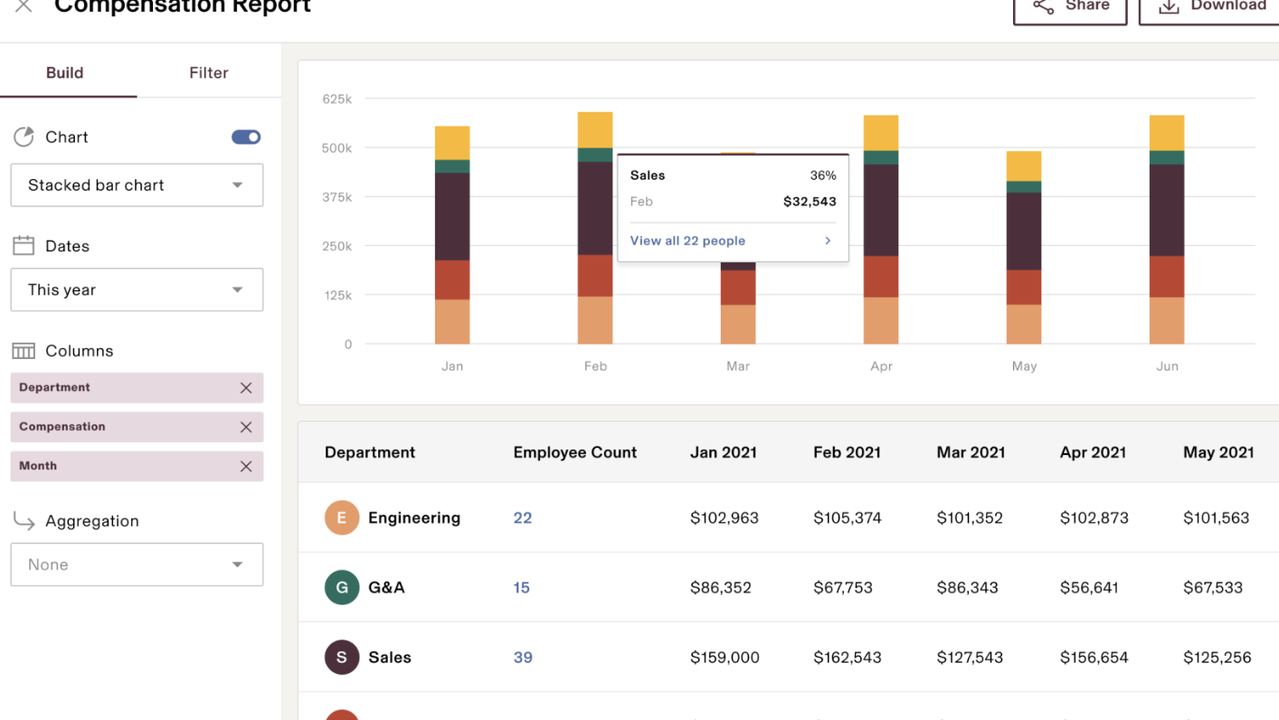Image resolution: width=1279 pixels, height=720 pixels.
Task: Click the dark Sales department avatar
Action: [x=341, y=657]
